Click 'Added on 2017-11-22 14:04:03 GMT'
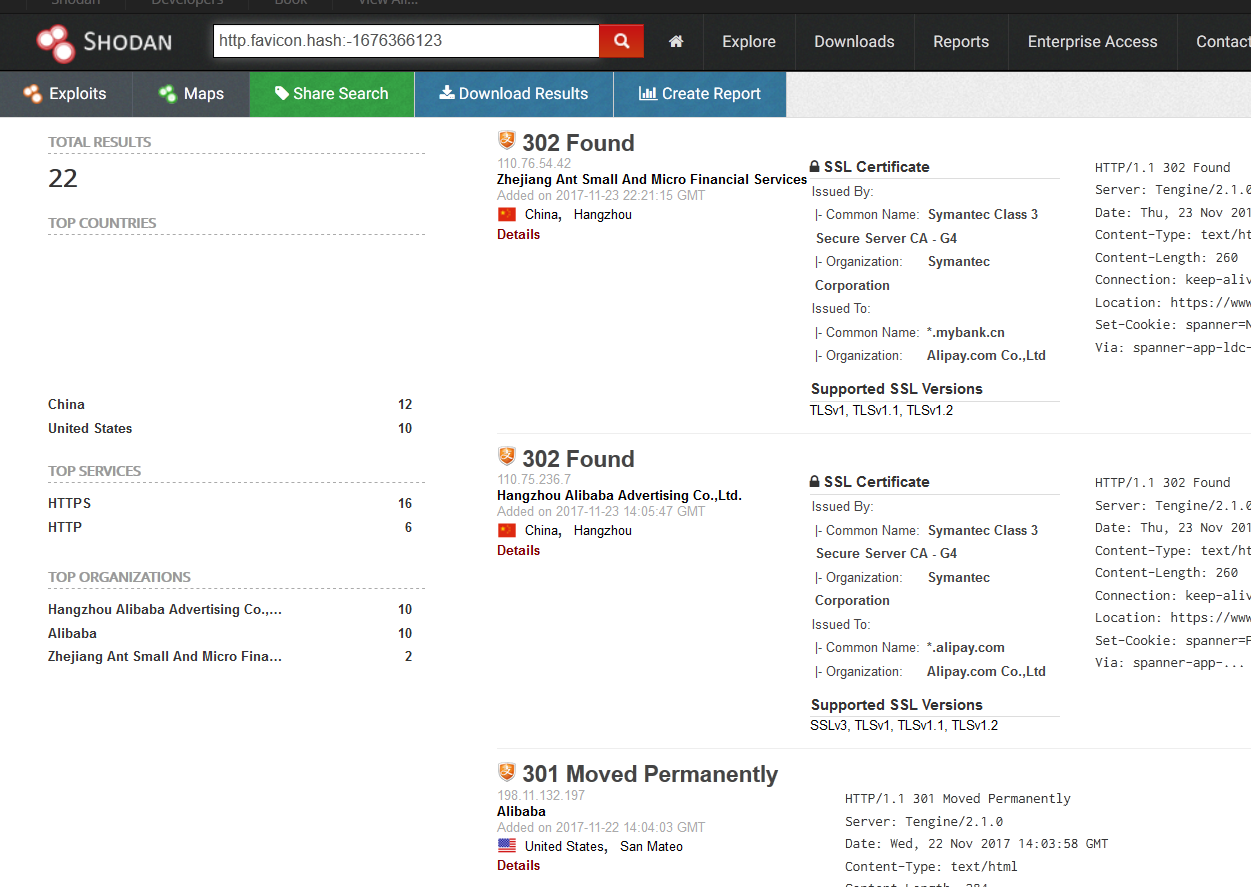 coord(601,828)
